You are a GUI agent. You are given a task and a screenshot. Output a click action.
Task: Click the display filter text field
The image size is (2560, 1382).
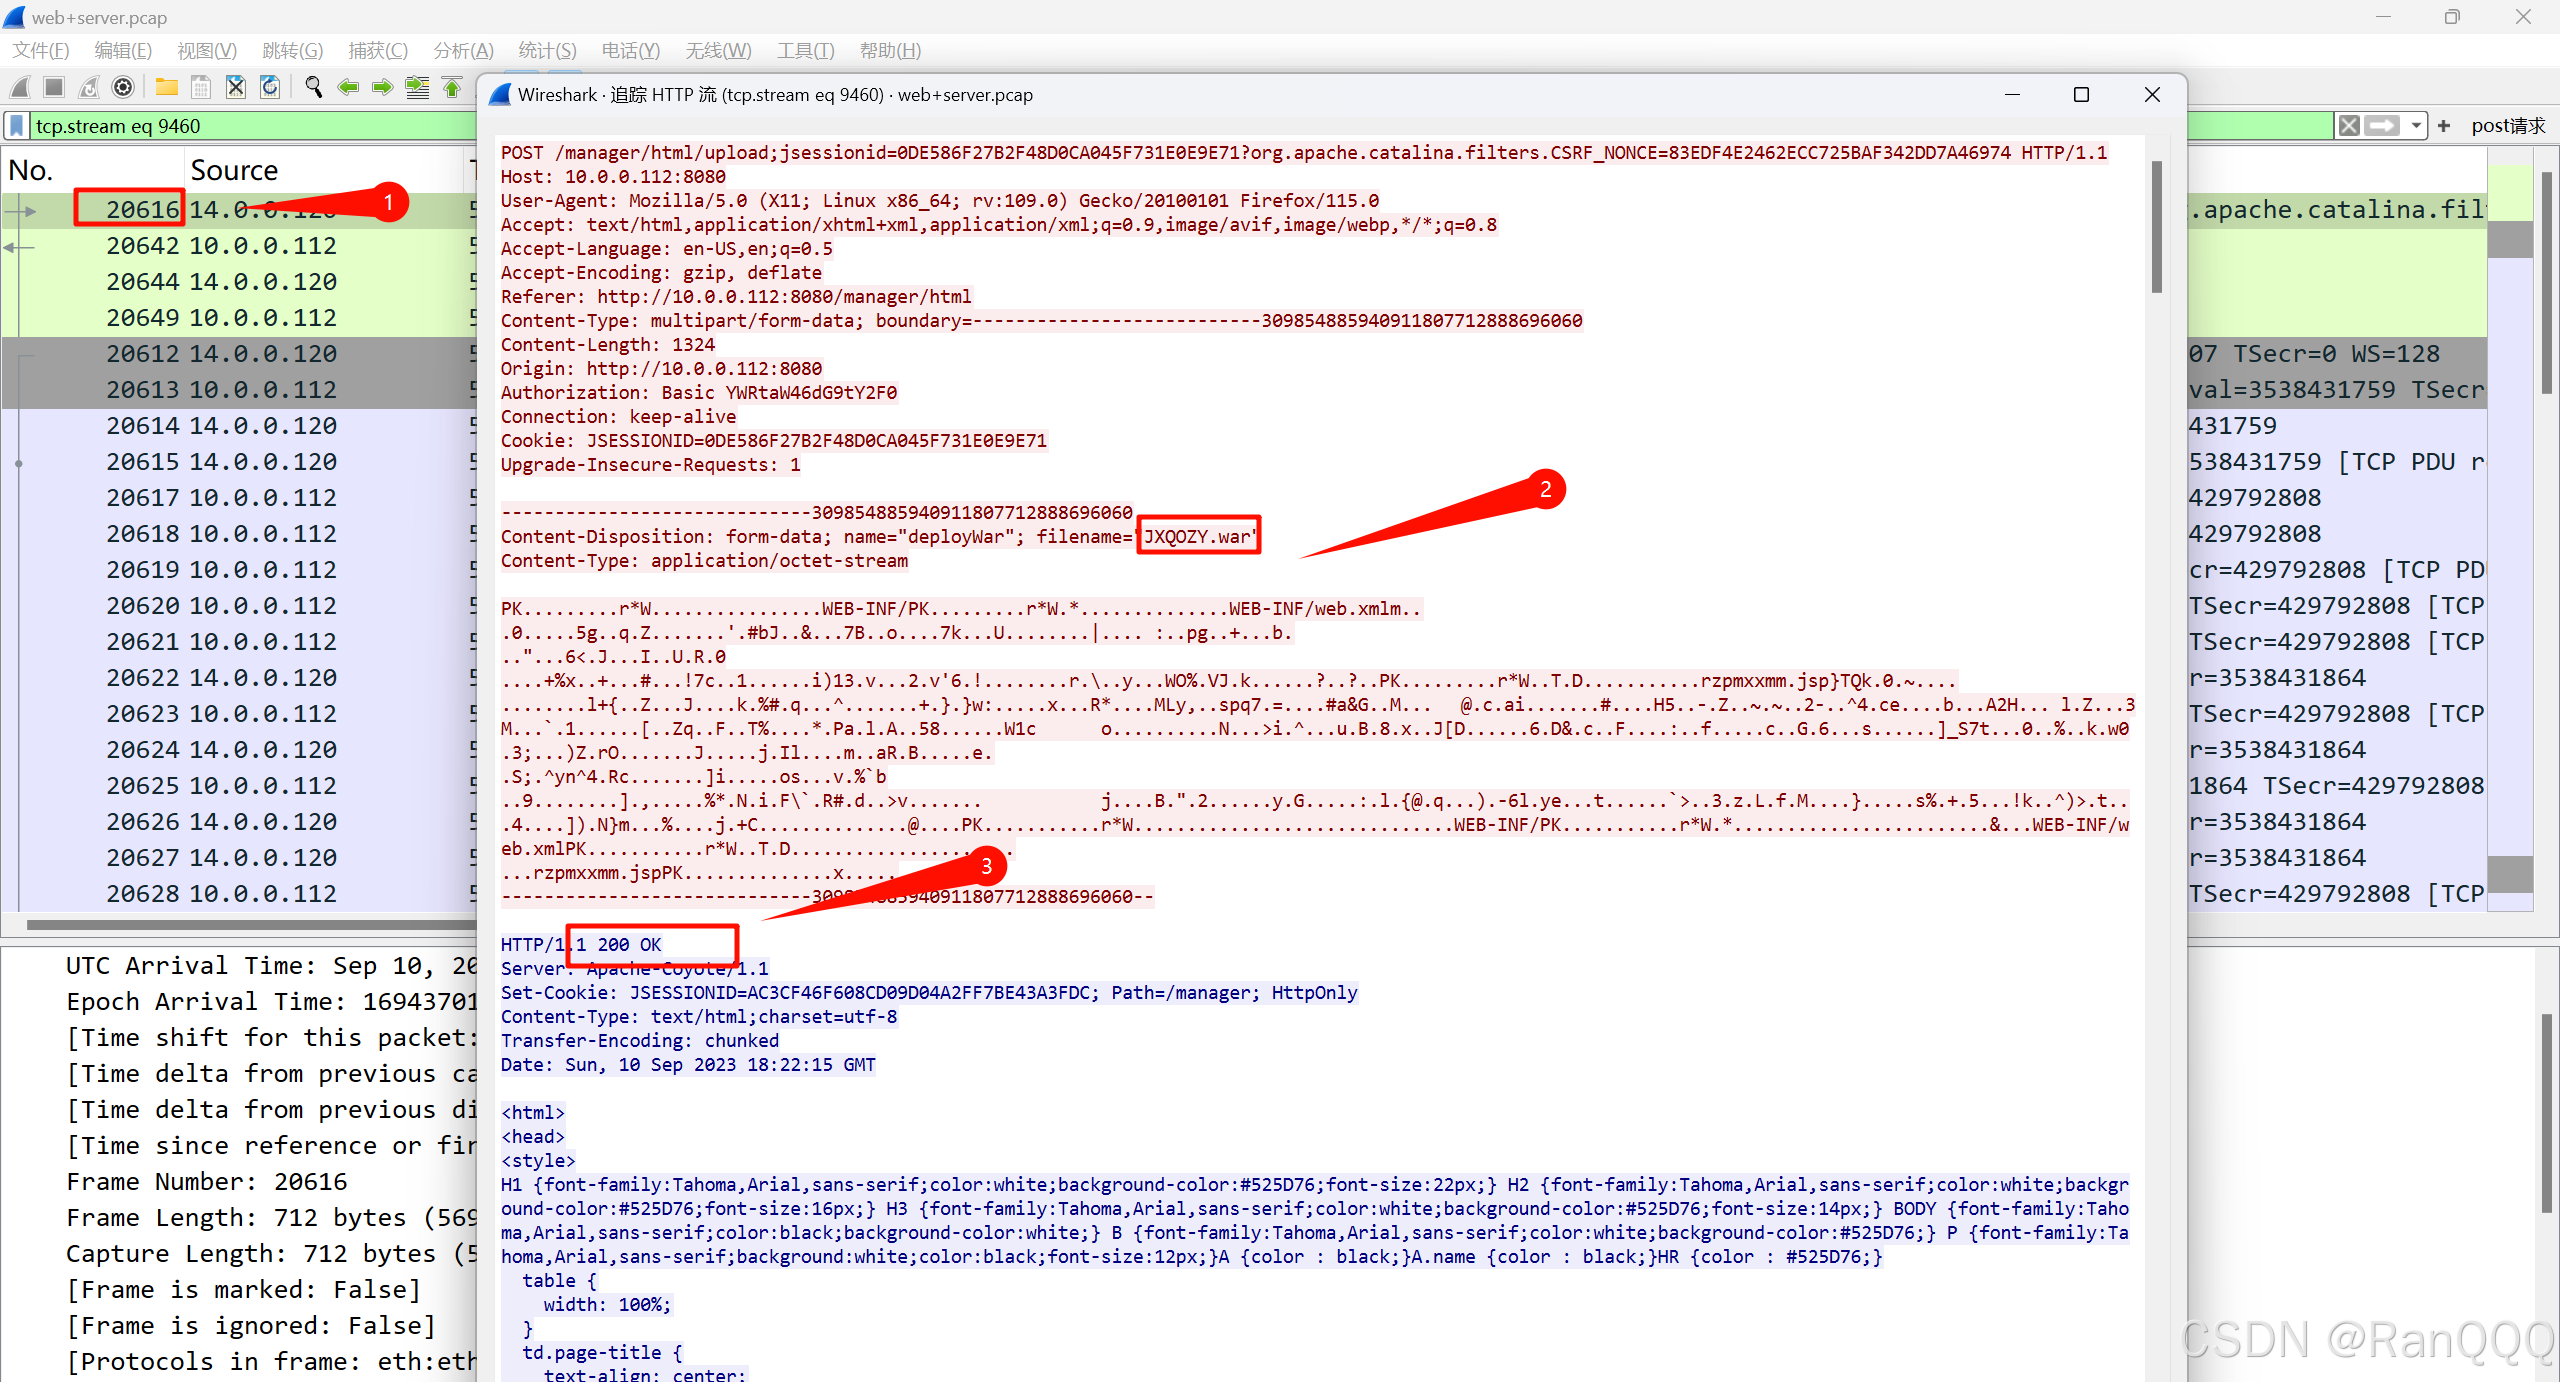coord(250,126)
